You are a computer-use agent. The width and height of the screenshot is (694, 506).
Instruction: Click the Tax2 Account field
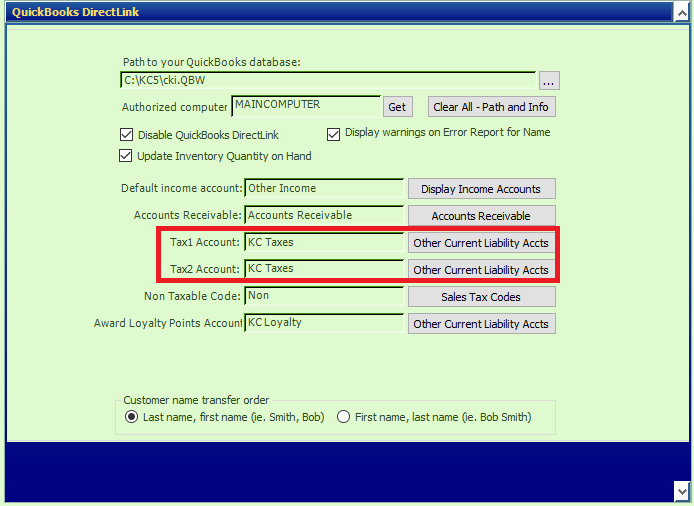(x=324, y=269)
